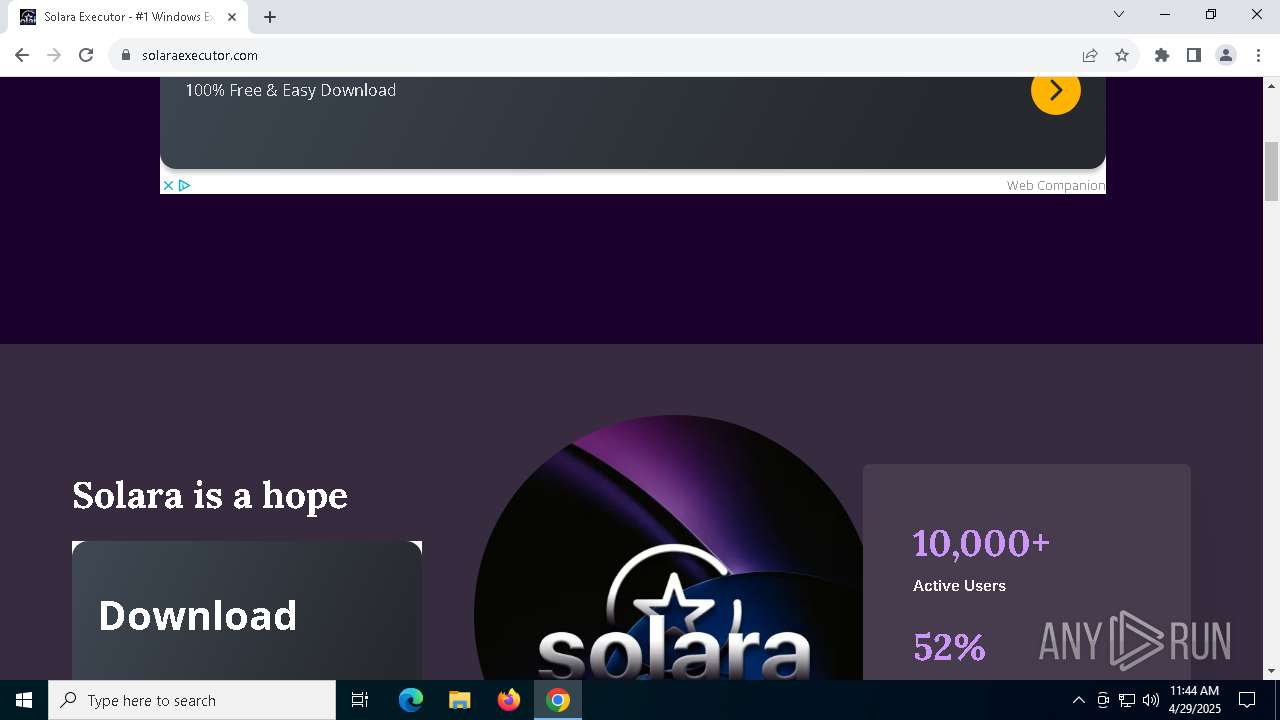Click the scrollbar down arrow
This screenshot has width=1280, height=720.
pos(1271,672)
